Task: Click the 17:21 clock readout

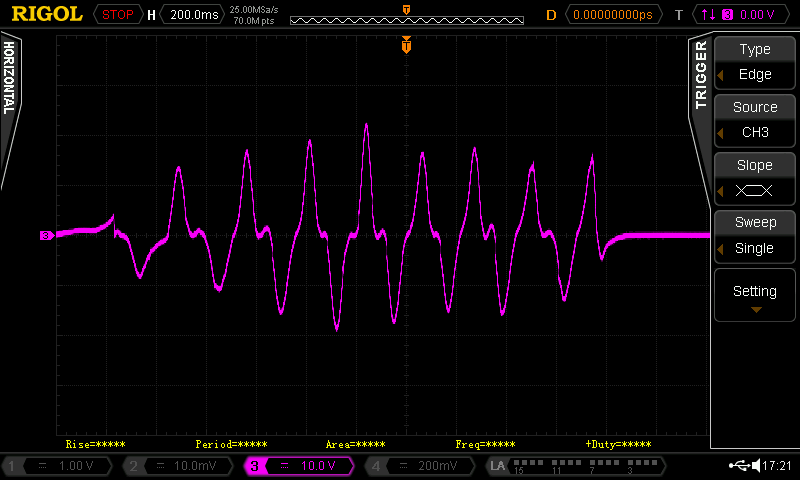Action: 777,465
